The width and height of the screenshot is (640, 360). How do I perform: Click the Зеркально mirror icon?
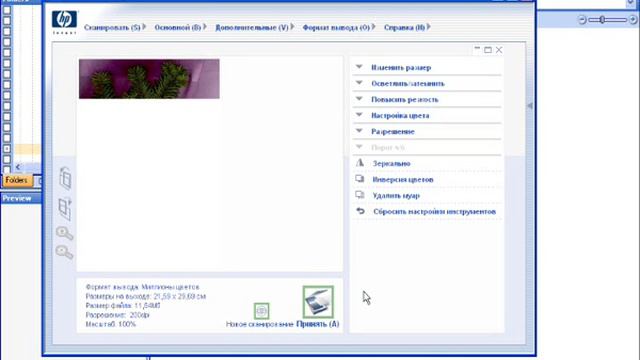(360, 163)
